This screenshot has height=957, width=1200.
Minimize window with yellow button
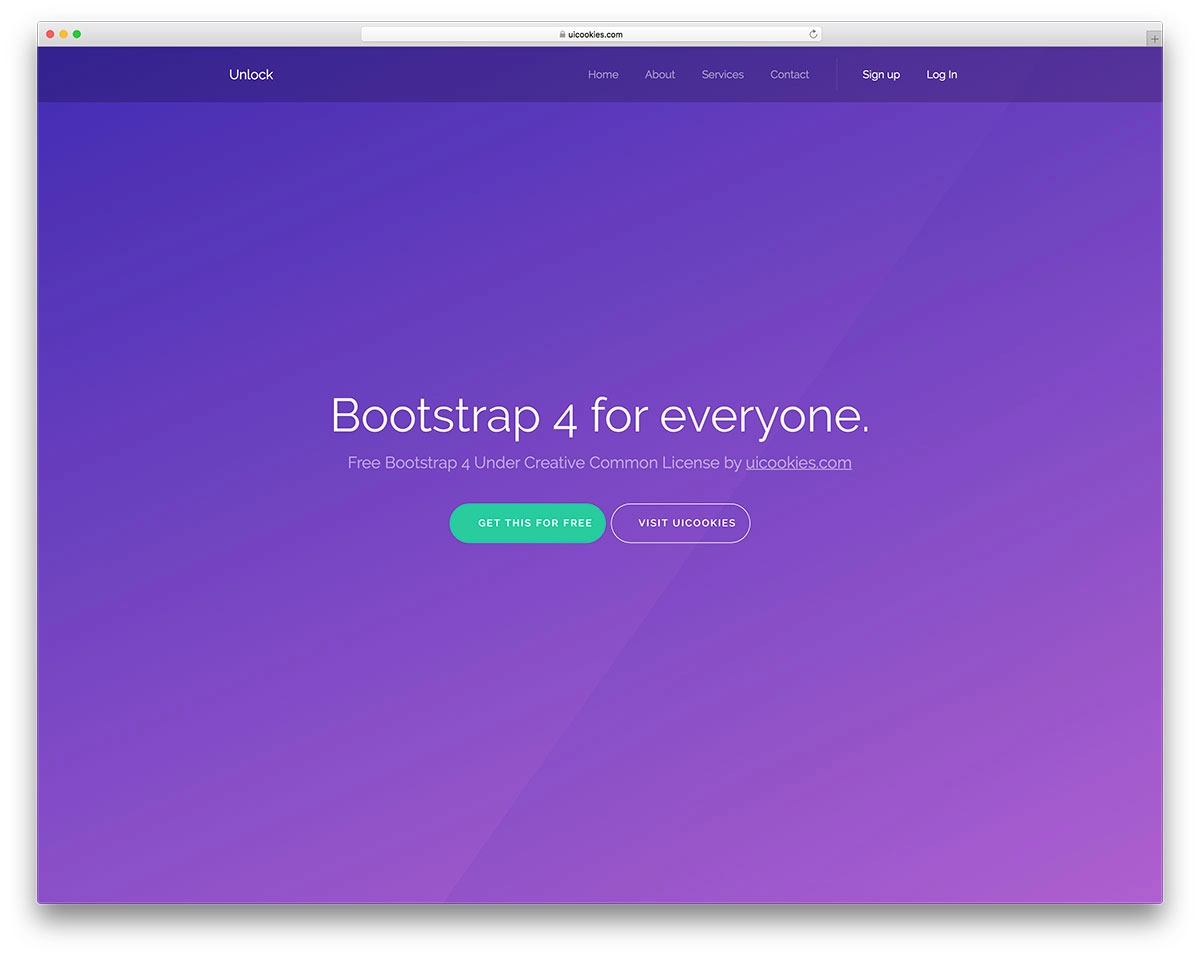[x=64, y=34]
